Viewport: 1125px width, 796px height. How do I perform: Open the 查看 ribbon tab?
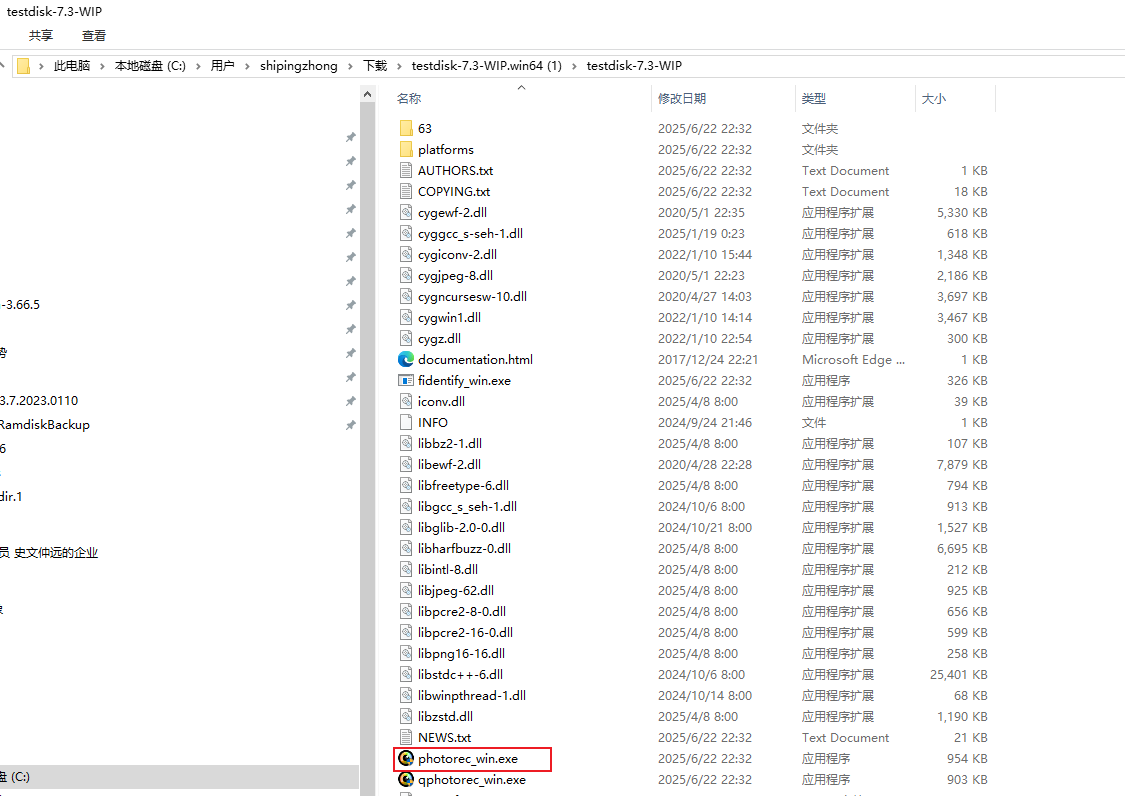tap(94, 35)
